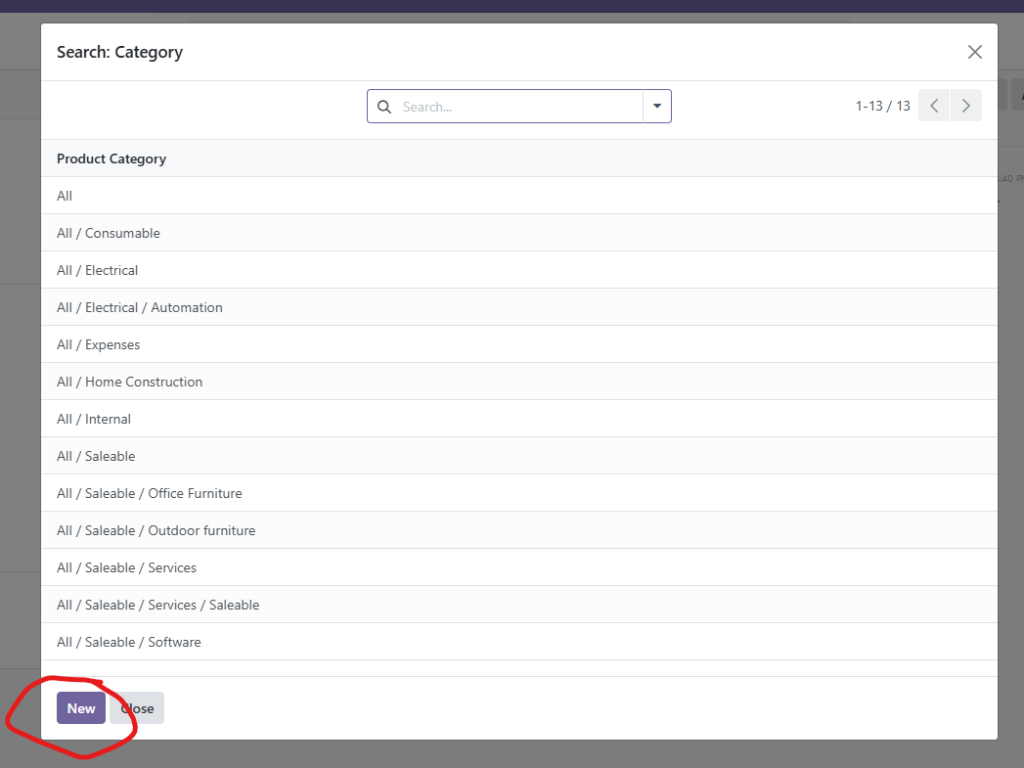Focus the Search... text field
The image size is (1024, 768).
[x=518, y=107]
